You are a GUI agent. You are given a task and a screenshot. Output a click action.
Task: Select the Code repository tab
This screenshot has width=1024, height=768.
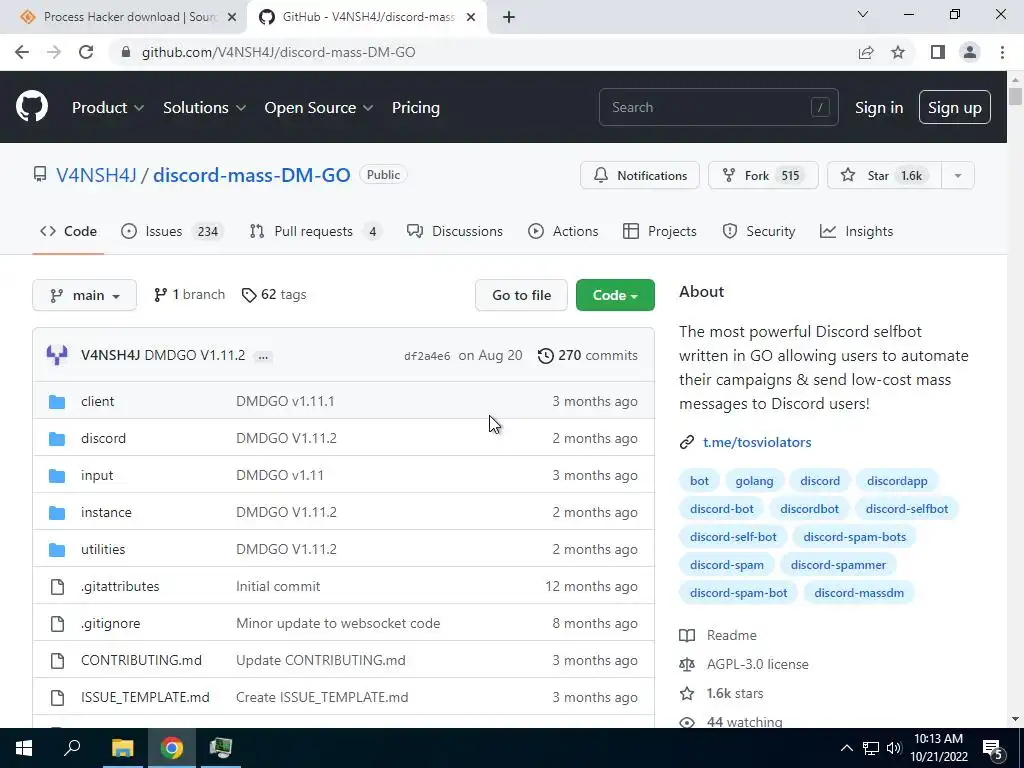click(x=68, y=231)
